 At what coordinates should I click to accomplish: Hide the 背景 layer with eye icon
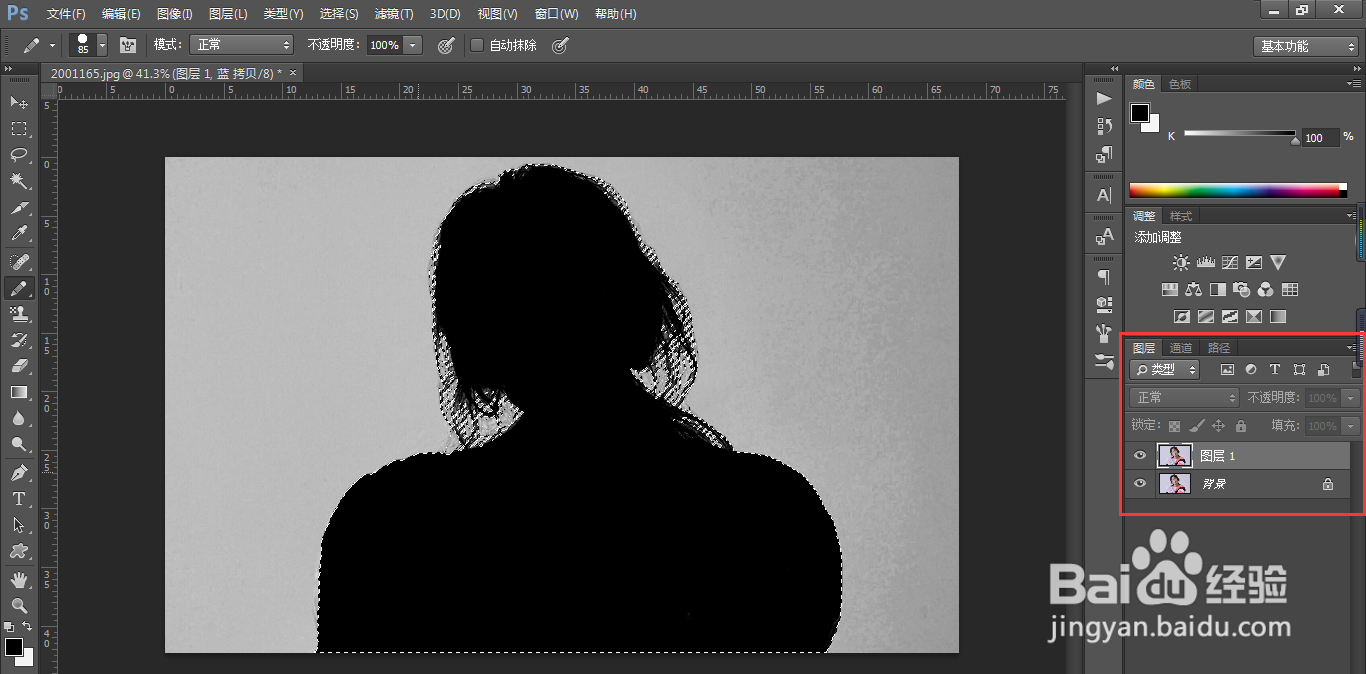(1140, 484)
